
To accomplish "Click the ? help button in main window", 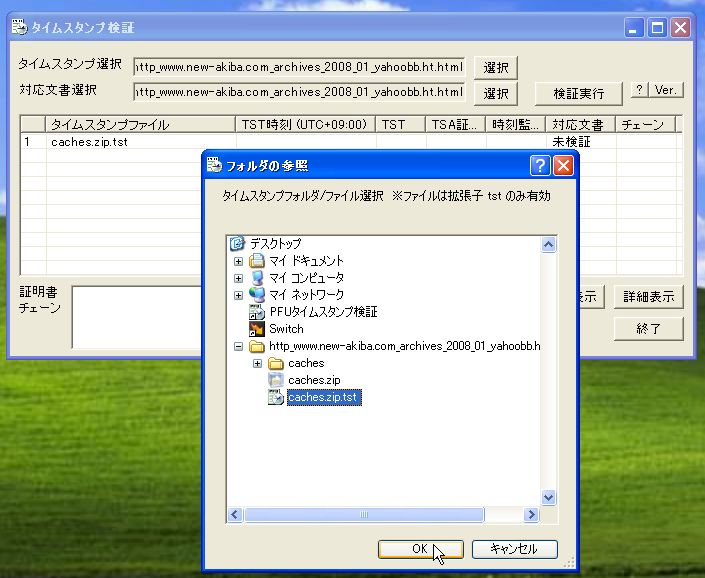I will click(639, 89).
